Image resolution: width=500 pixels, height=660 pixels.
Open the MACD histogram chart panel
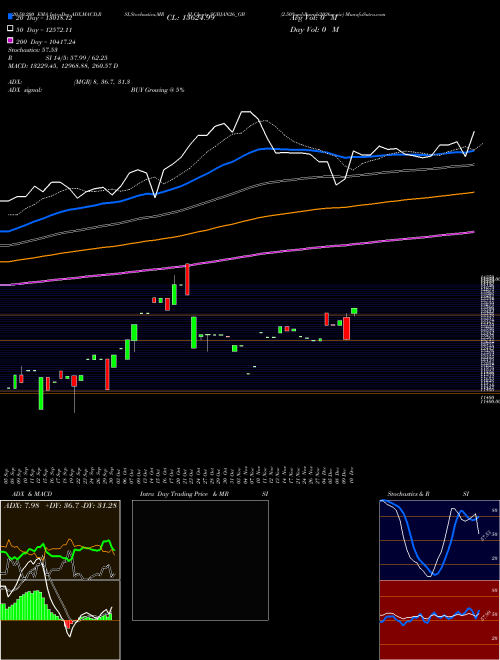[60, 620]
